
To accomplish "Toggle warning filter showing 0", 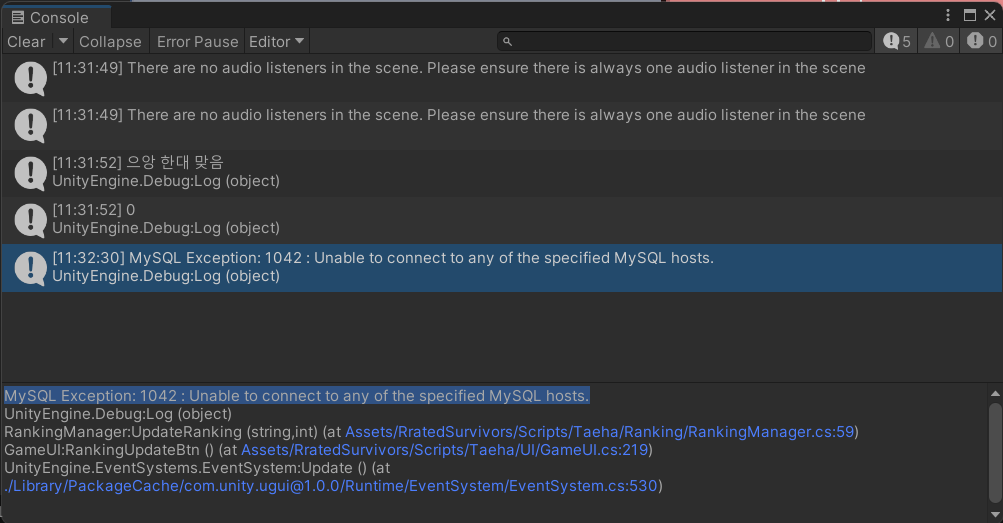I will click(939, 41).
